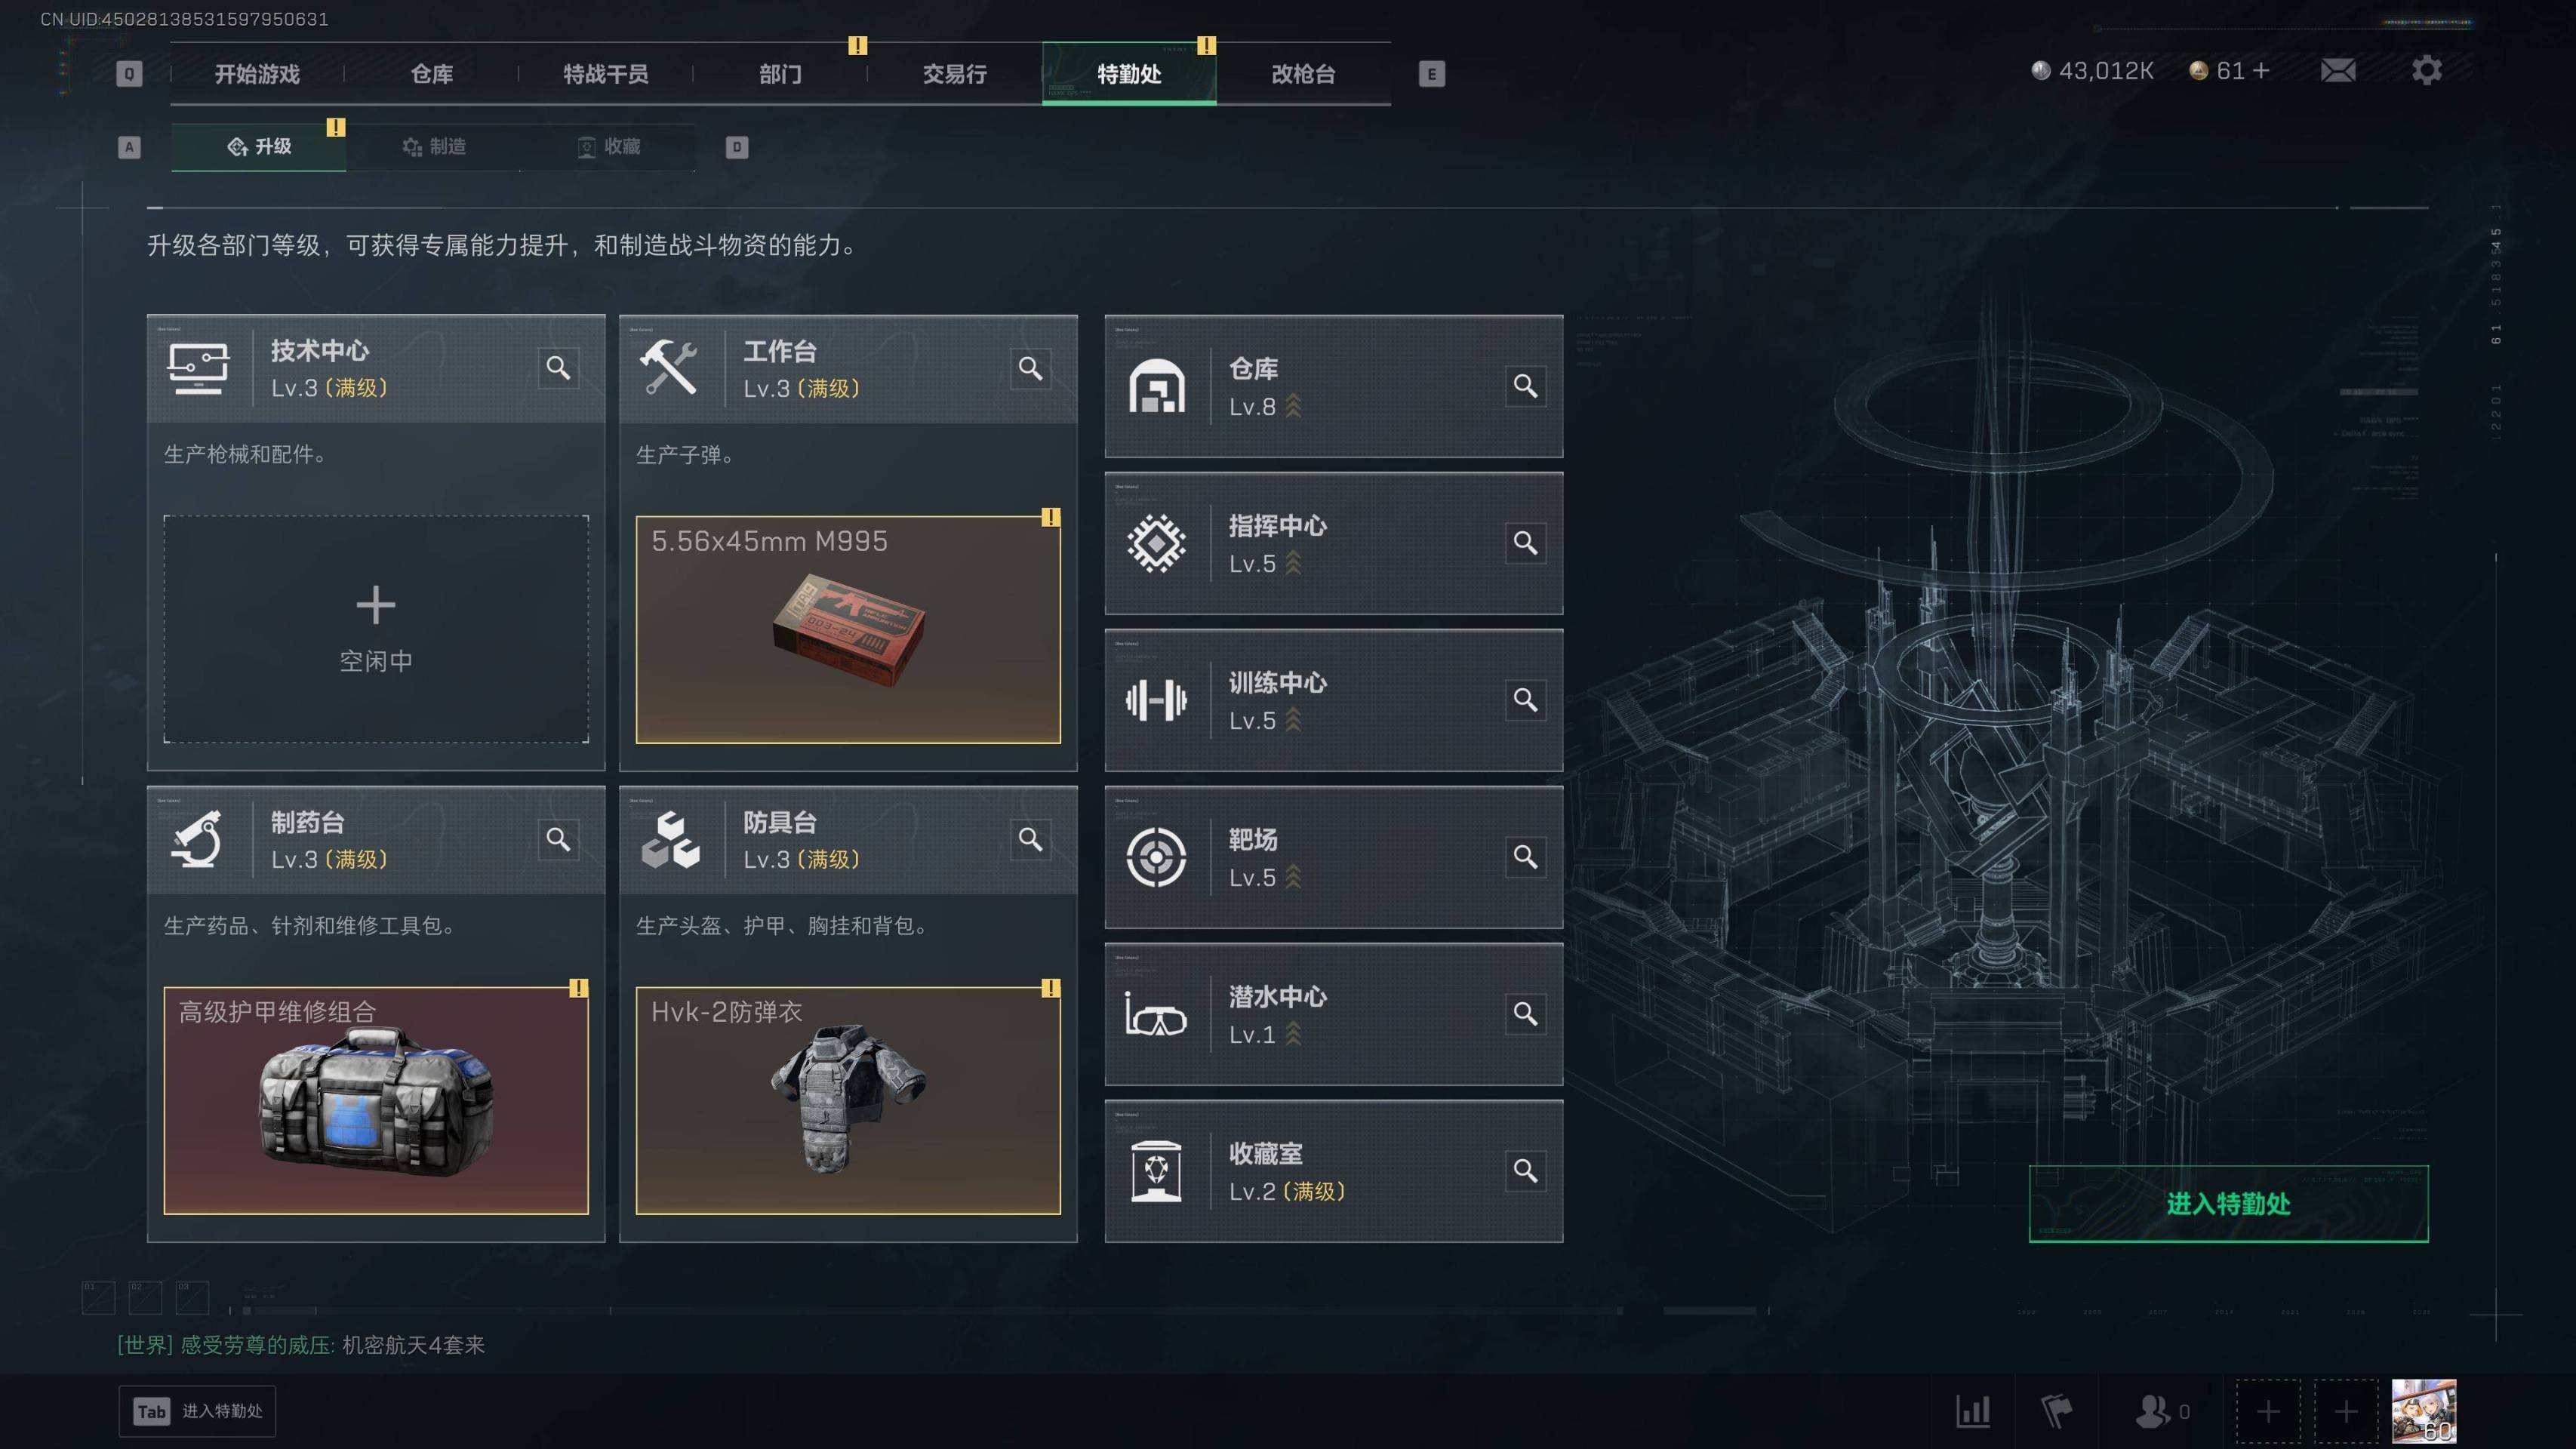Image resolution: width=2576 pixels, height=1449 pixels.
Task: Click magnifier icon on 技术中心 panel
Action: 558,368
